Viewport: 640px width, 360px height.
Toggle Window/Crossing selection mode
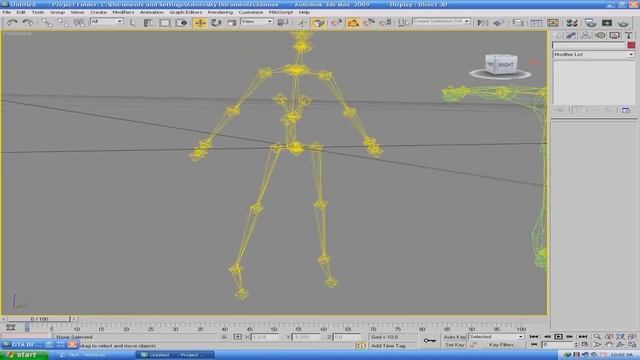[182, 22]
